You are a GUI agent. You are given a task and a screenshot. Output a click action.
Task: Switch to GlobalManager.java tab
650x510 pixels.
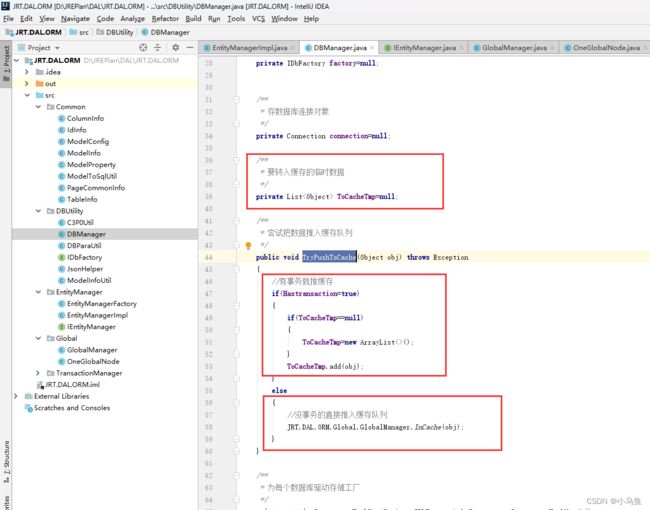[x=508, y=47]
